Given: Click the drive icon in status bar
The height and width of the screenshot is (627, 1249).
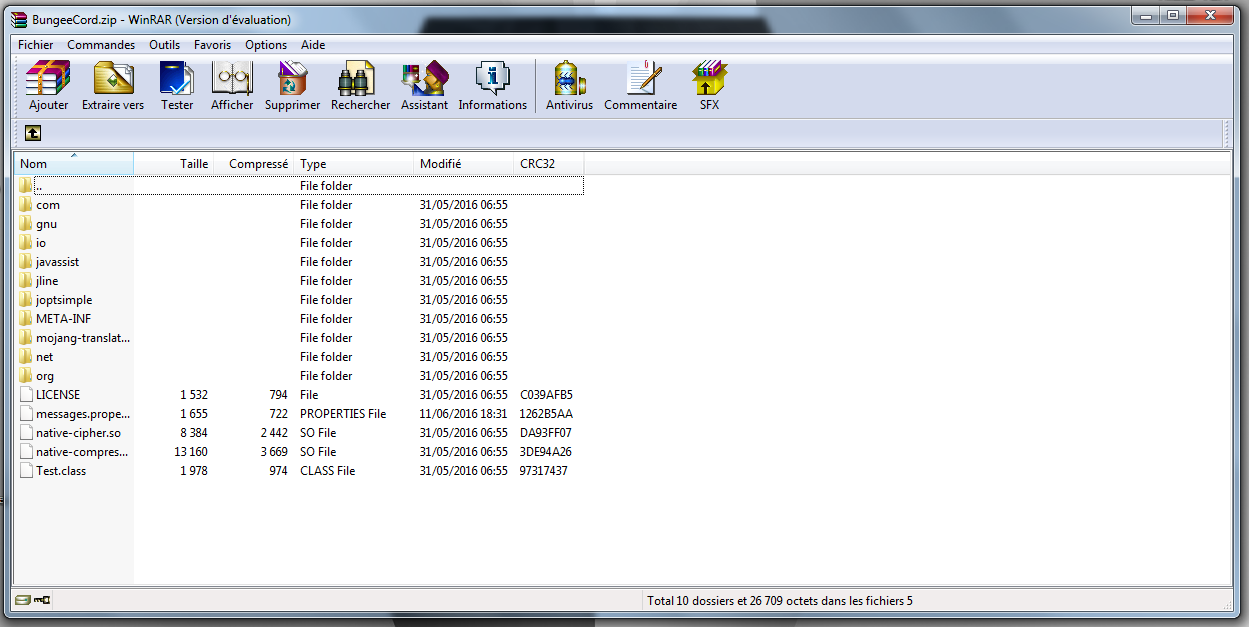Looking at the screenshot, I should [22, 600].
